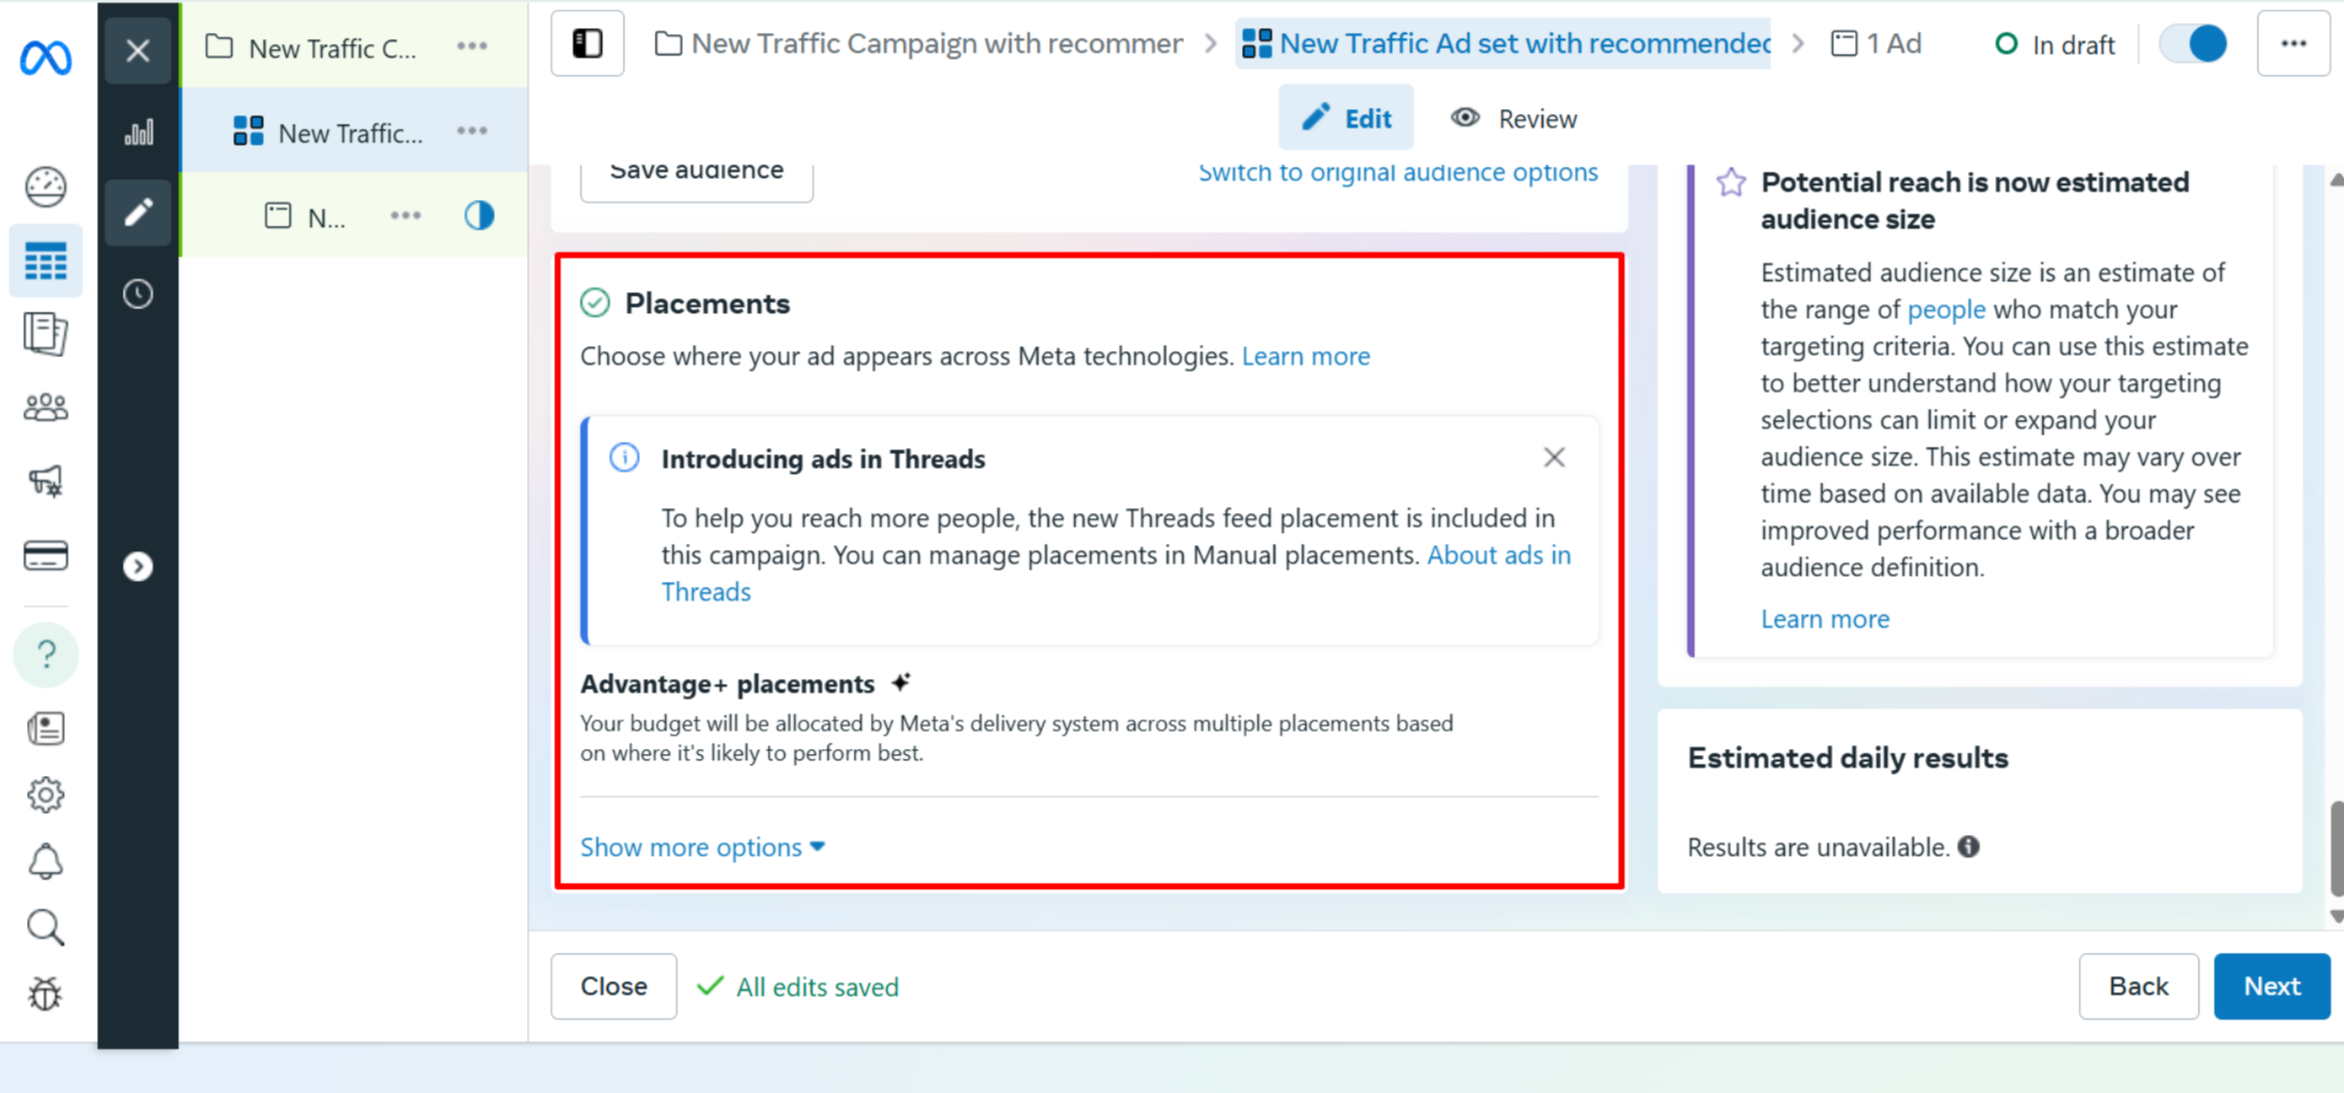
Task: Dismiss the Threads ads info banner
Action: 1554,458
